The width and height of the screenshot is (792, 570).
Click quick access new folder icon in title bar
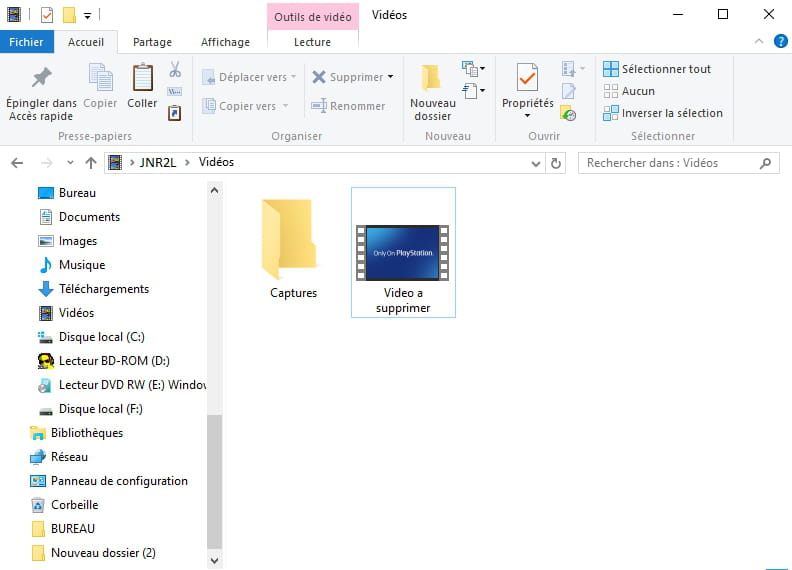(69, 15)
